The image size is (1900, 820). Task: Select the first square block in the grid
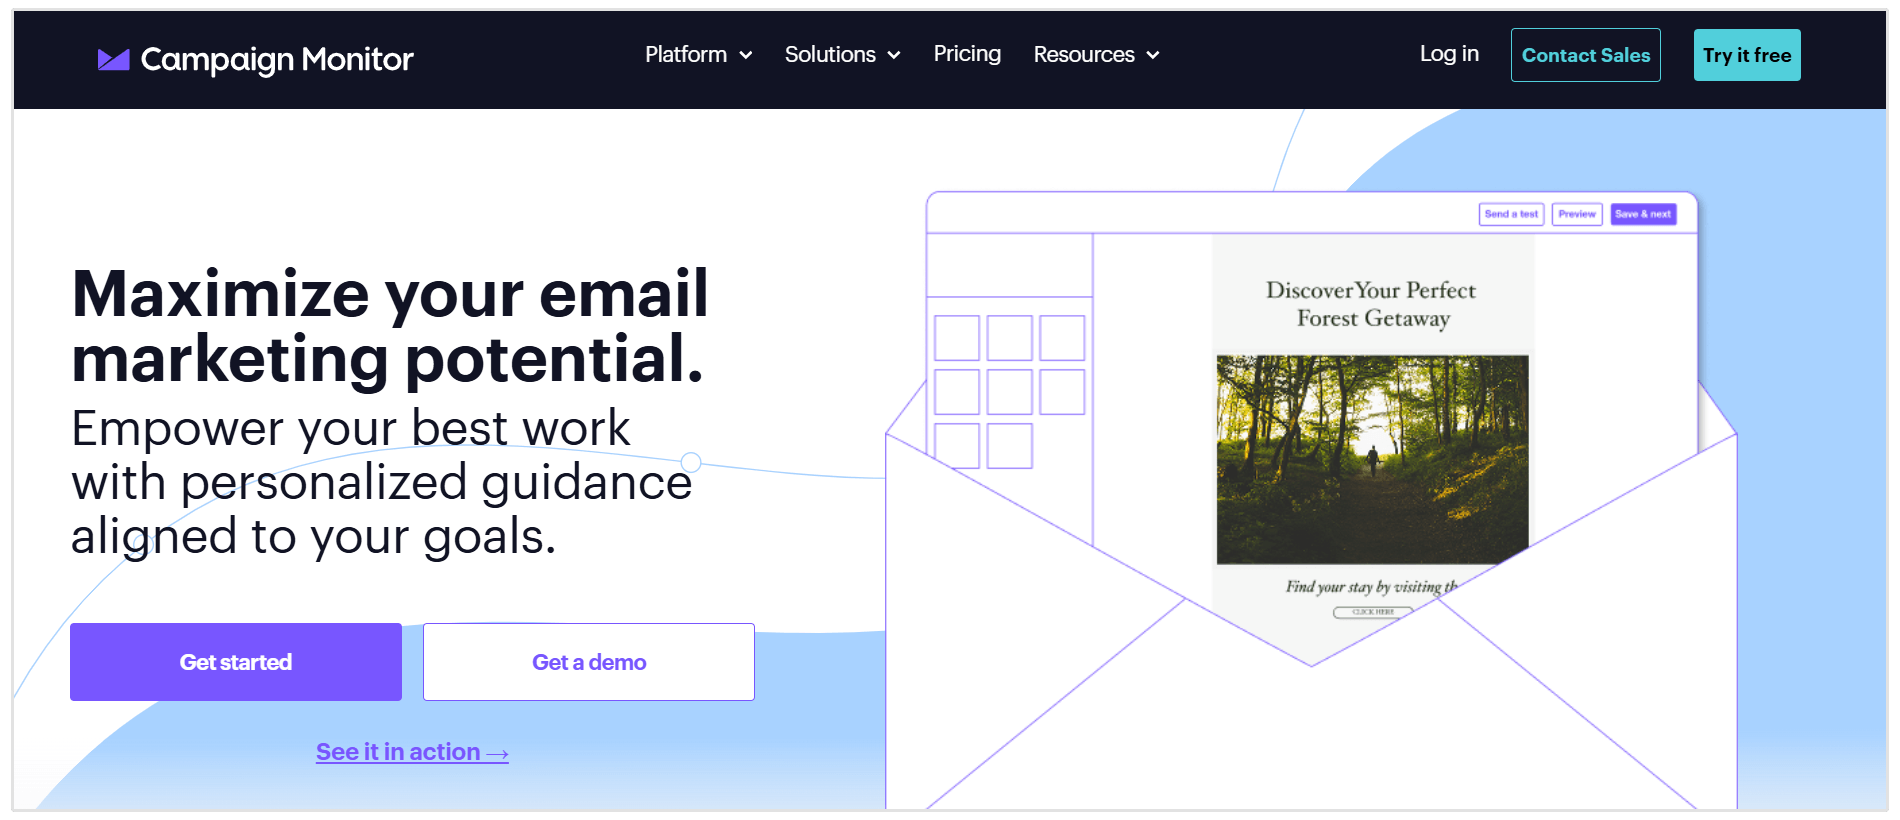tap(957, 338)
